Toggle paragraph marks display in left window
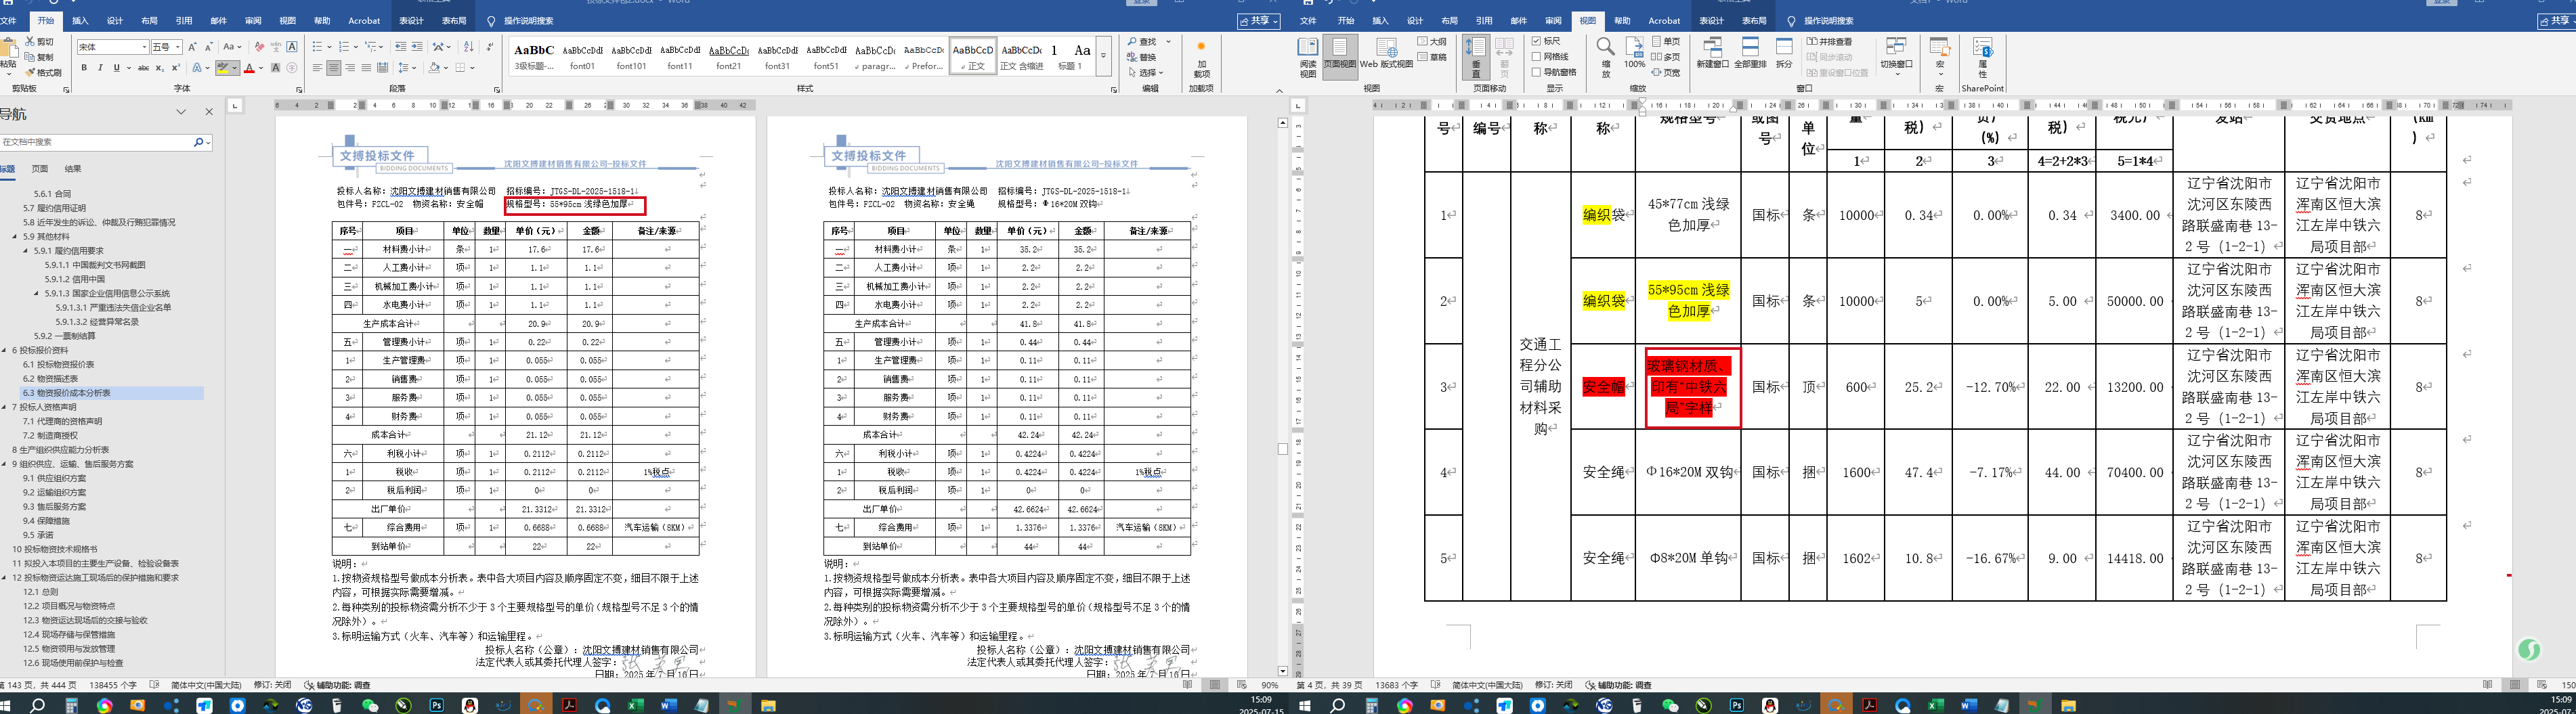Screen dimensions: 2576x714 coord(489,47)
